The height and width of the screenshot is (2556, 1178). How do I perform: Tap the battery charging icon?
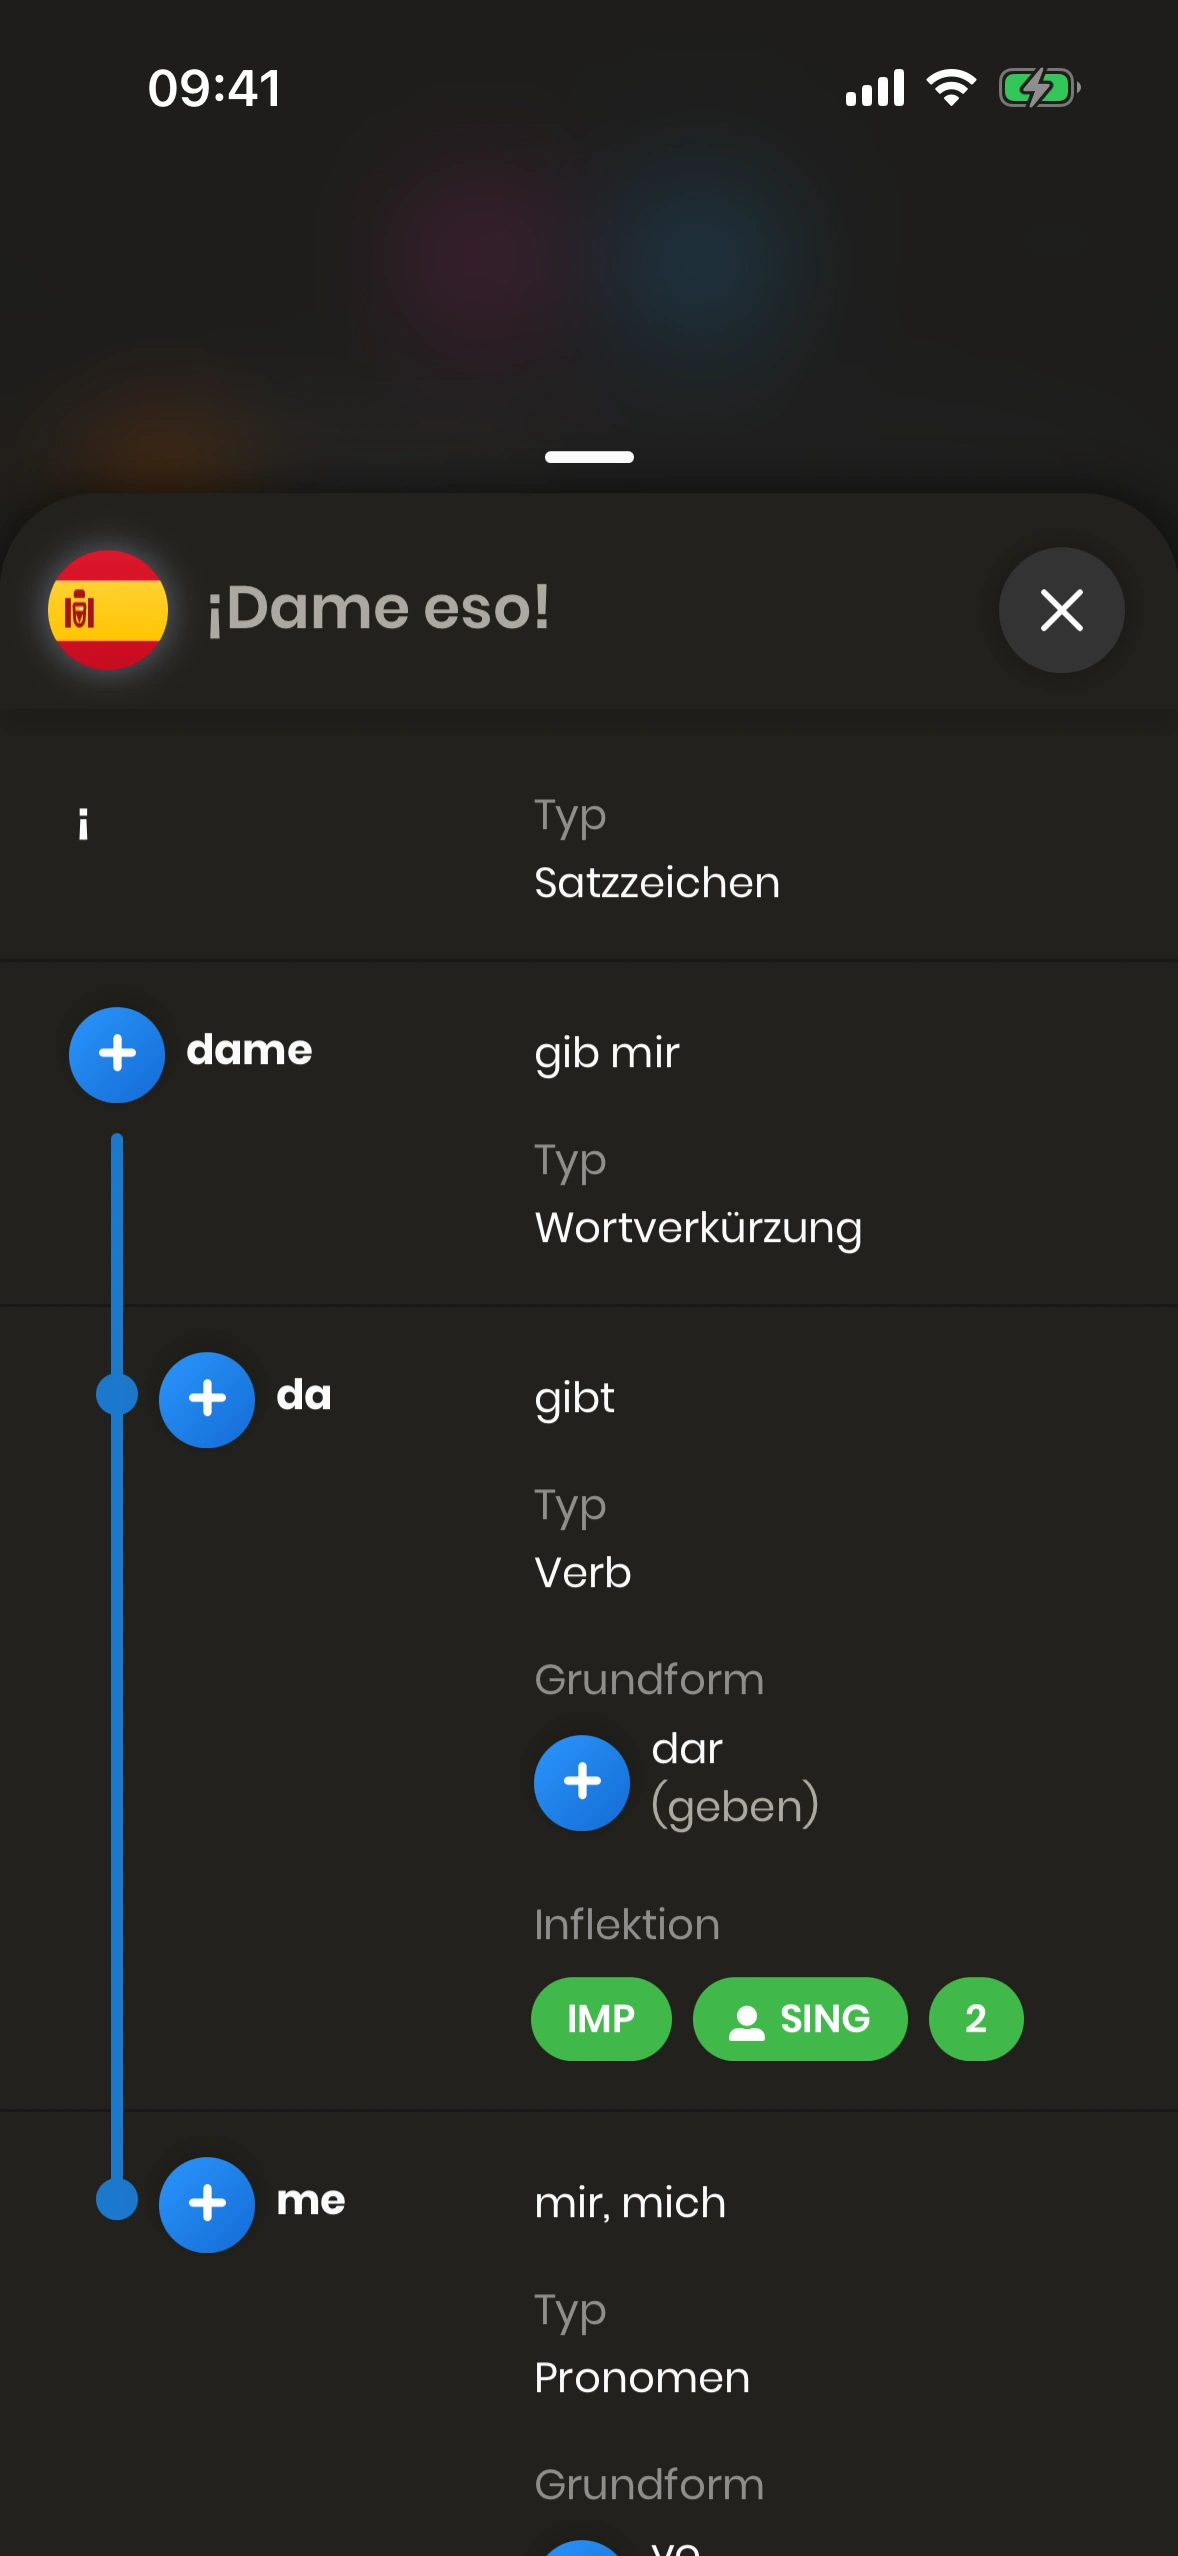1039,88
